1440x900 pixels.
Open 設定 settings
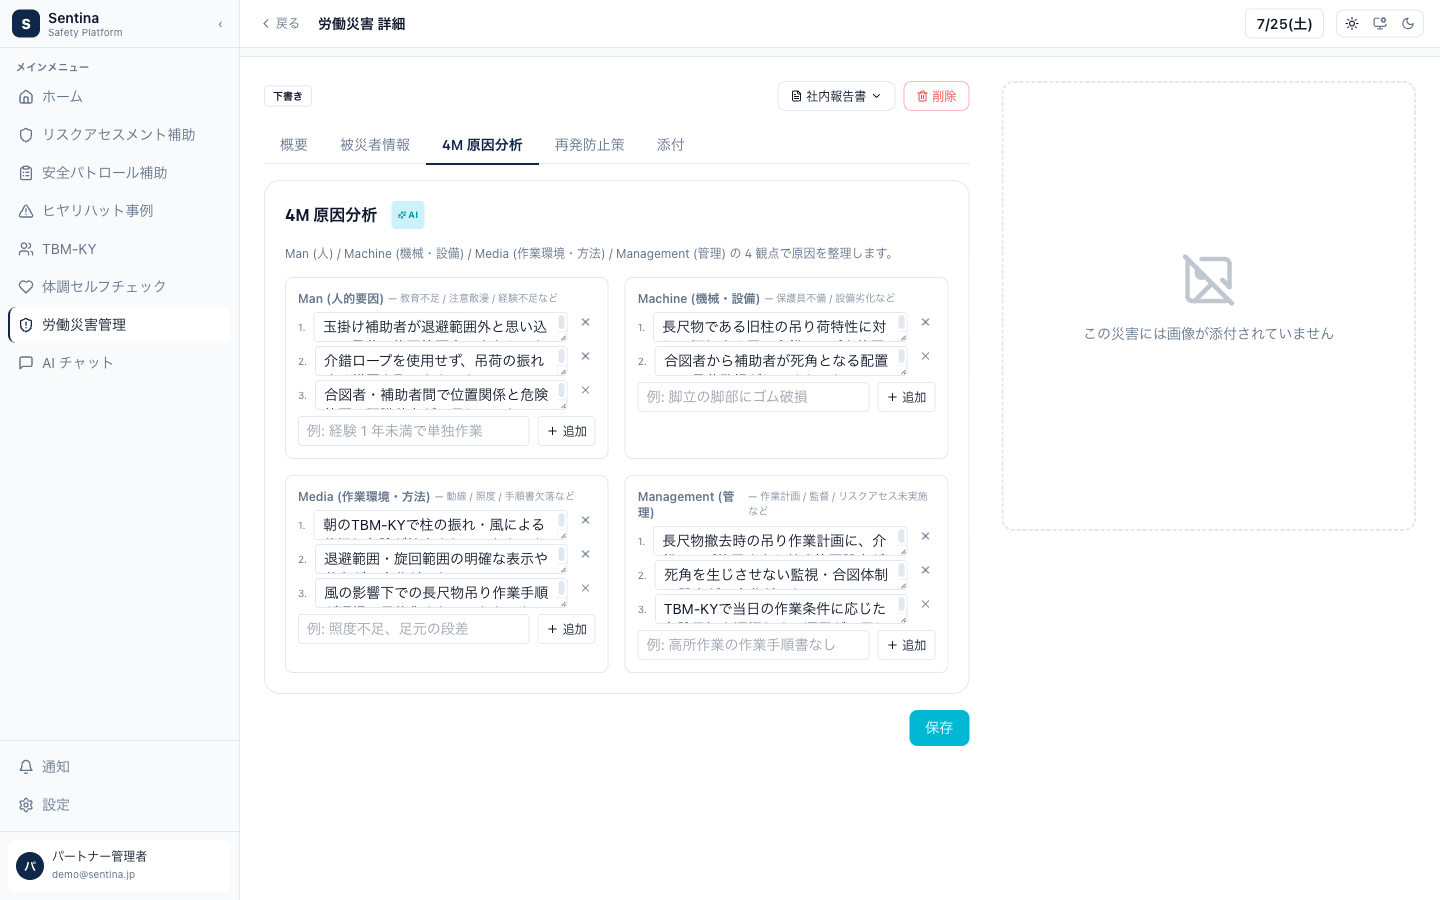(119, 805)
